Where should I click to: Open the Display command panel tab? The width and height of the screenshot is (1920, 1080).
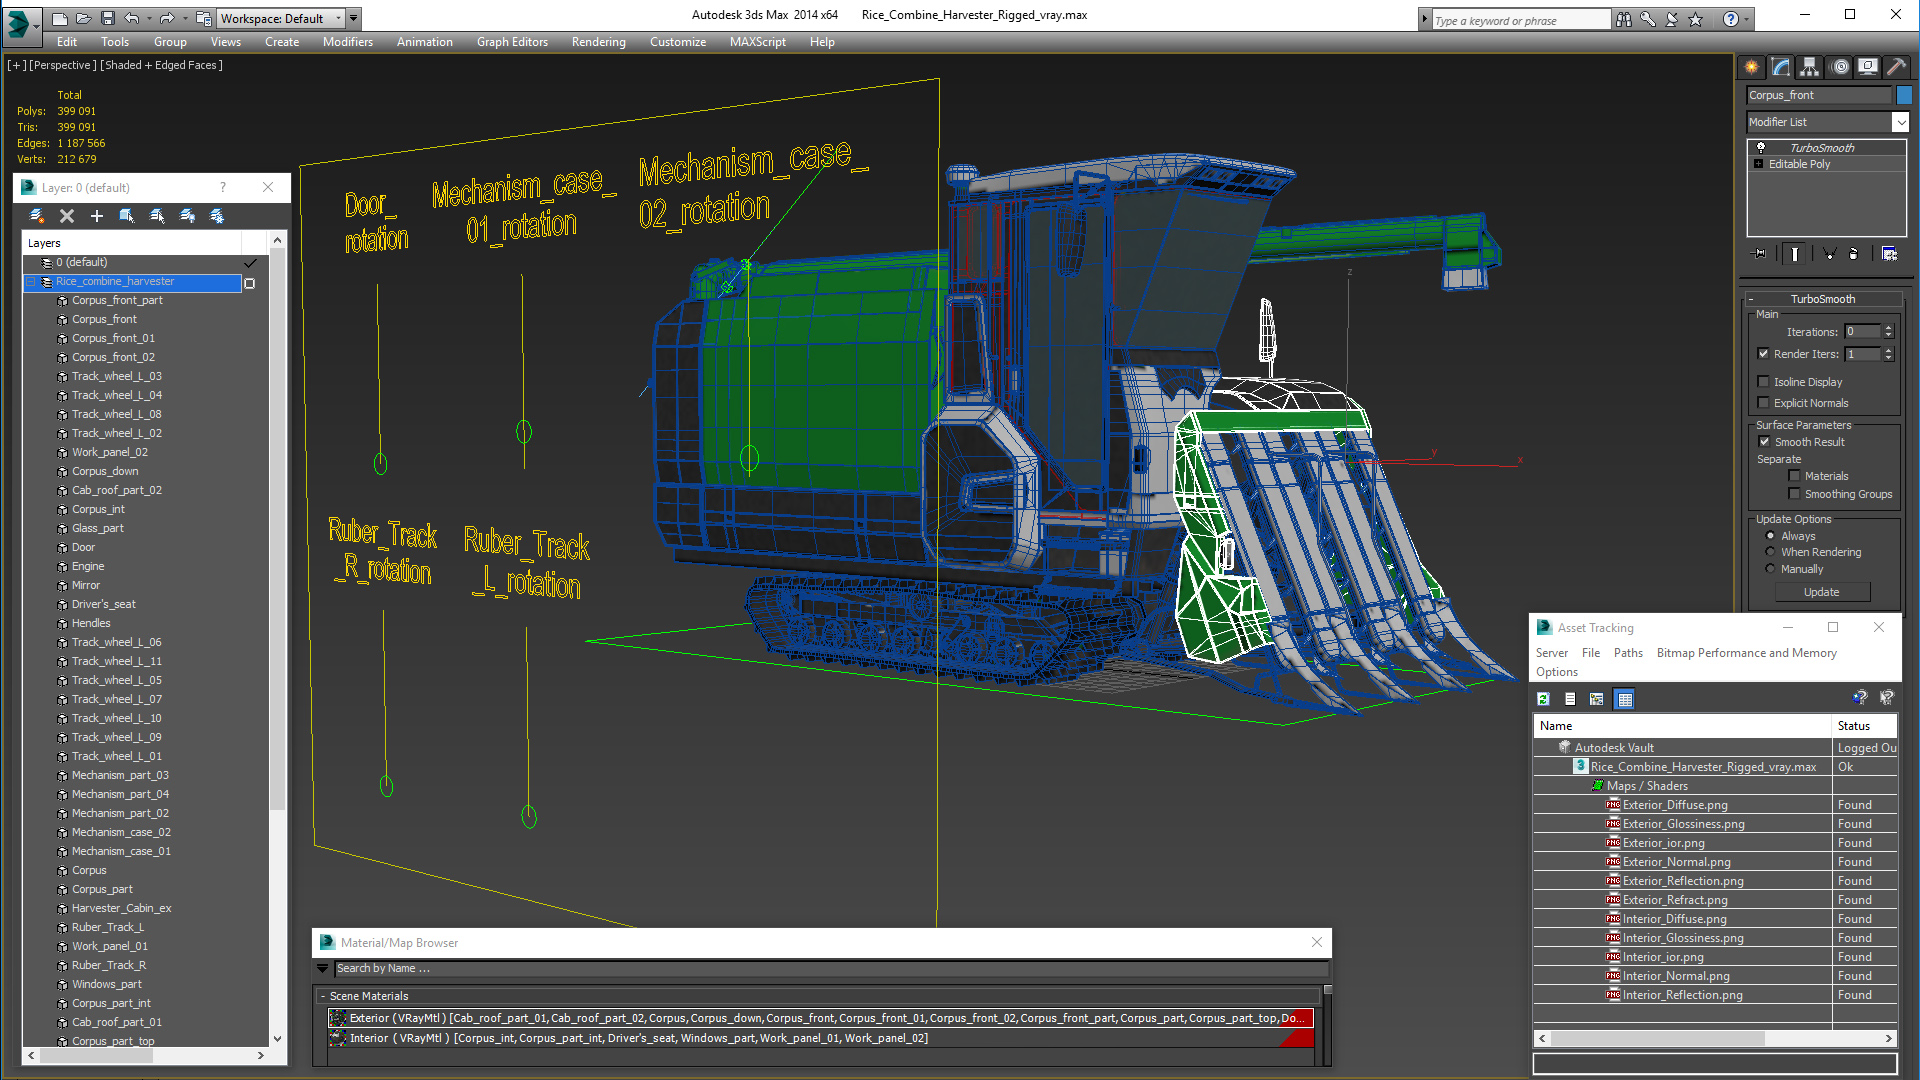(1868, 67)
